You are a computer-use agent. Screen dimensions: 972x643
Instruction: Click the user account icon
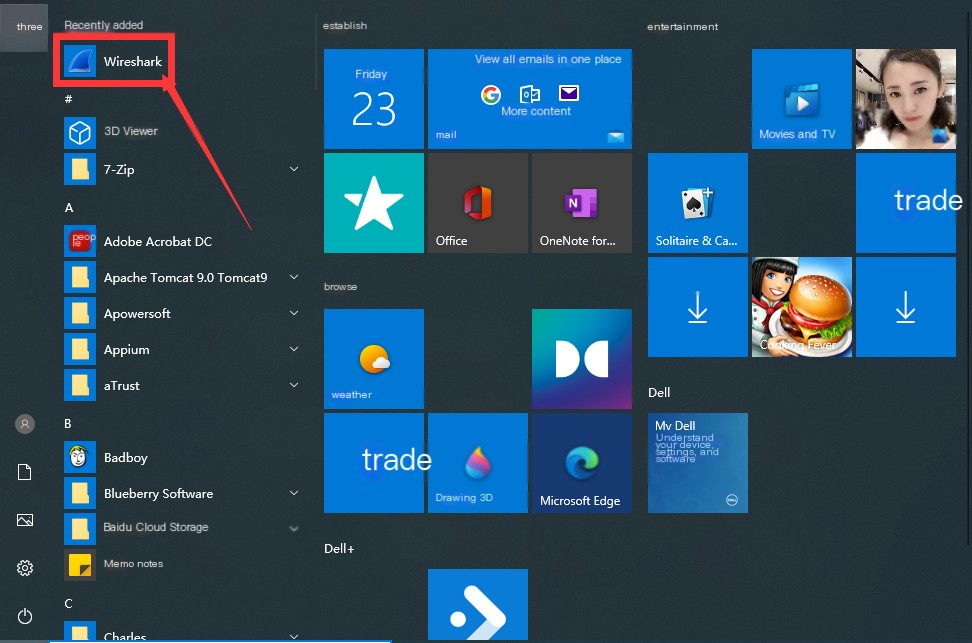25,424
